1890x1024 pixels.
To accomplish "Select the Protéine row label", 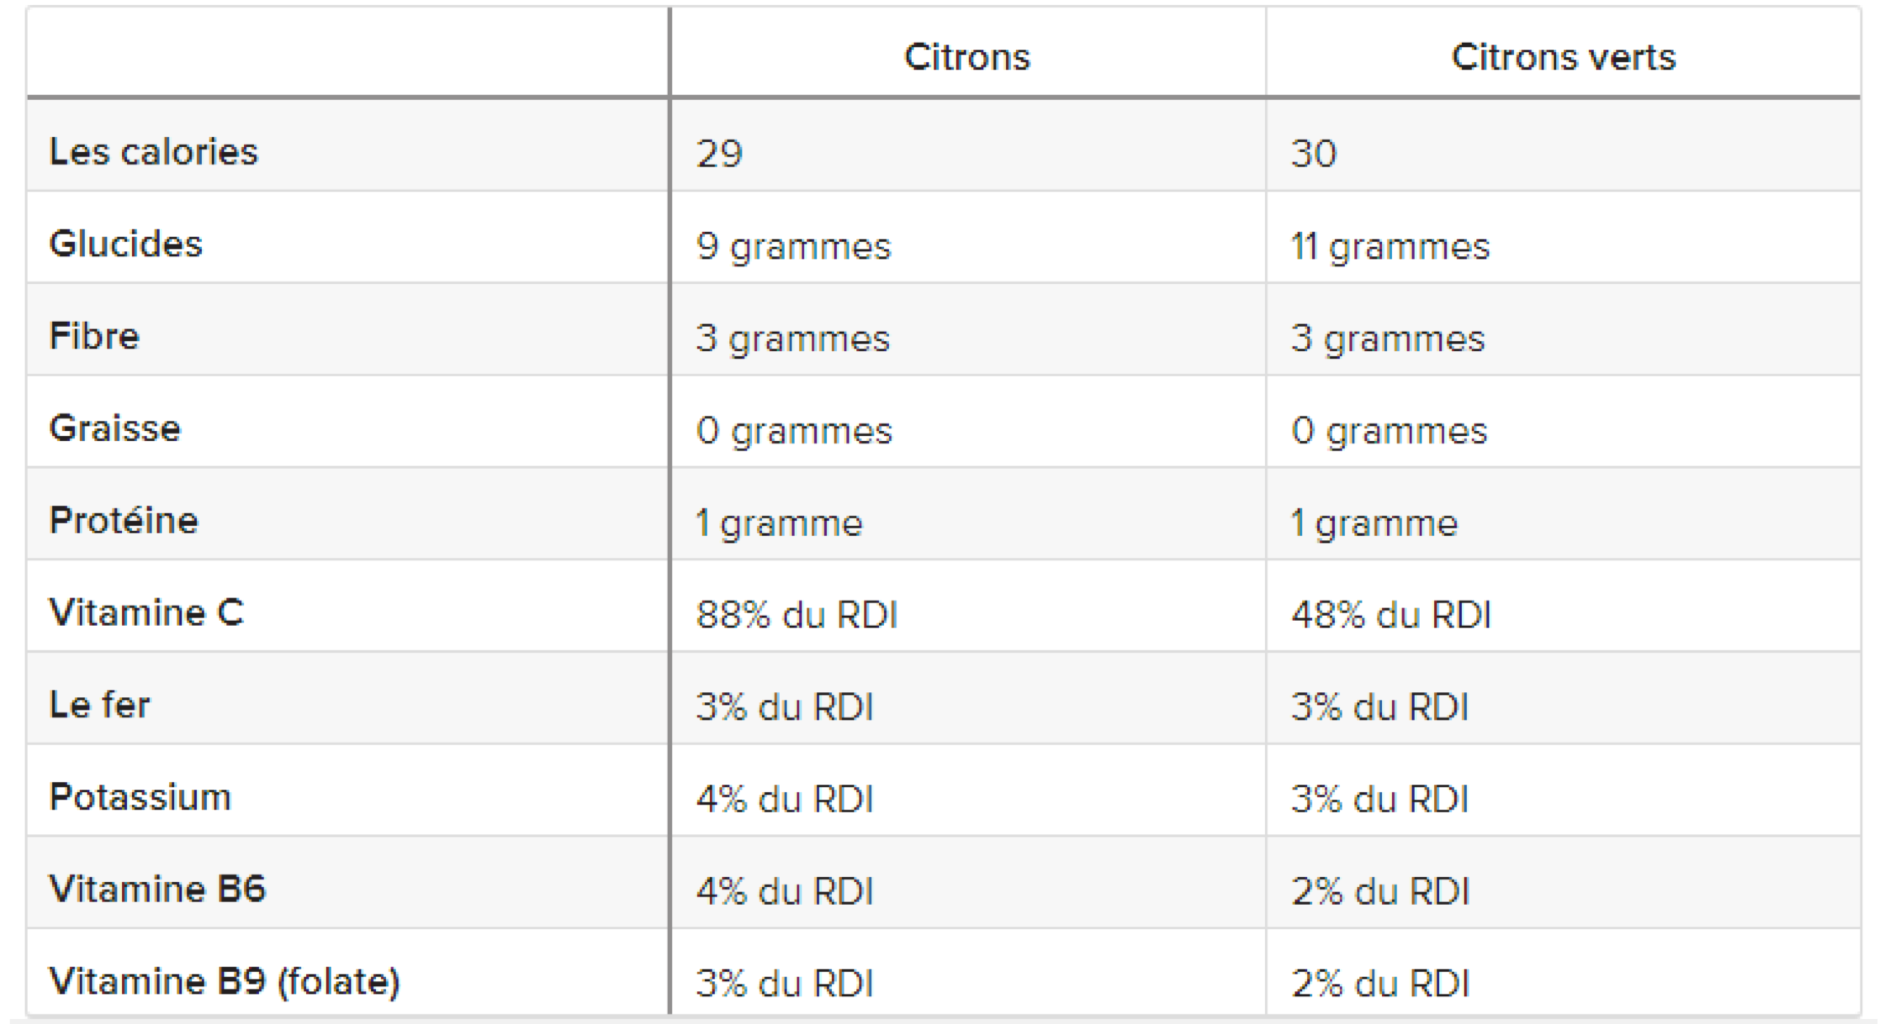I will coord(124,520).
